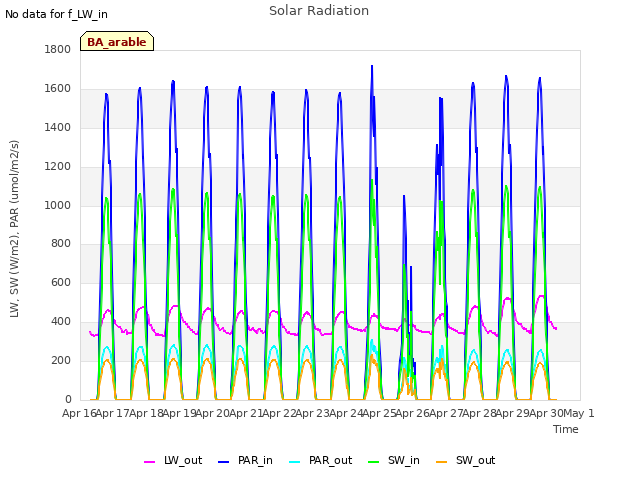
Task: Click the 600 y-axis tick label
Action: pos(61,282)
